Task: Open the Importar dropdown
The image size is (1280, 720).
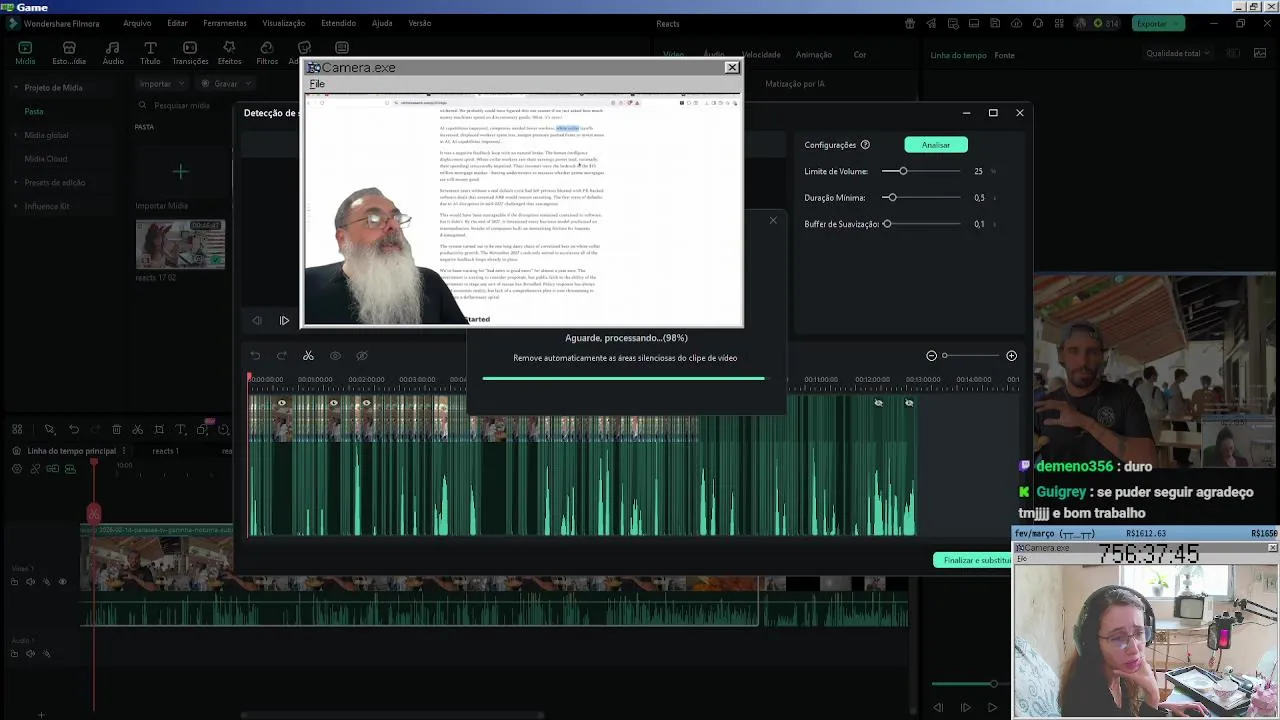Action: point(161,84)
